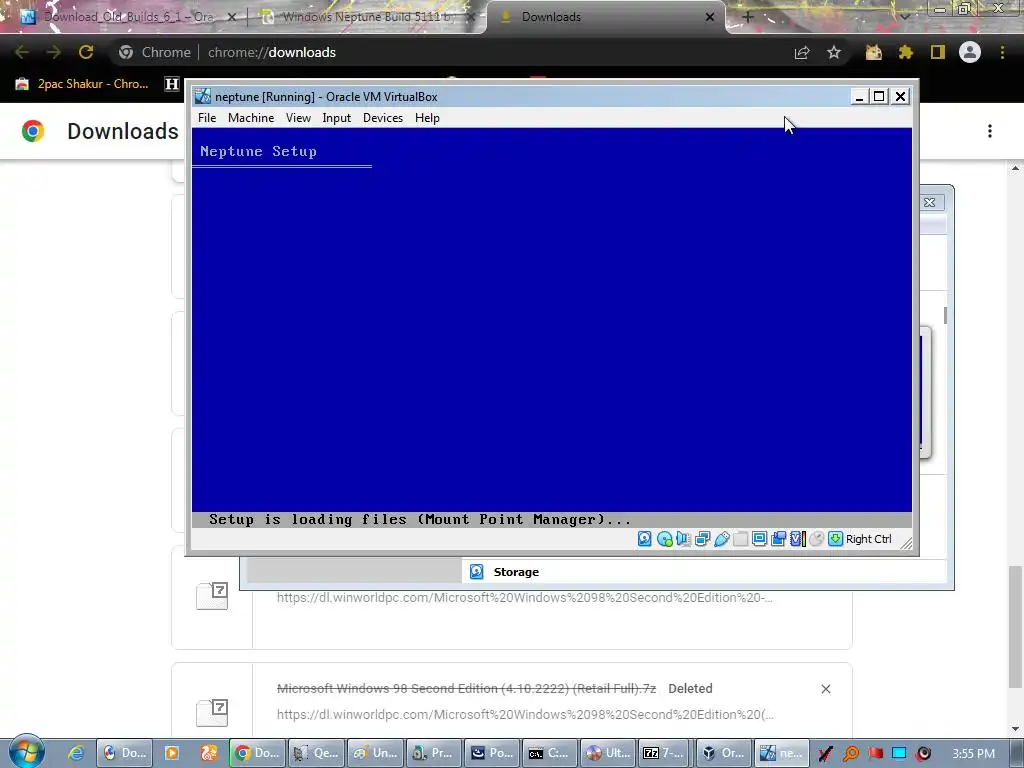Click the mouse integration indicator in VirtualBox
This screenshot has width=1024, height=768.
coord(816,539)
